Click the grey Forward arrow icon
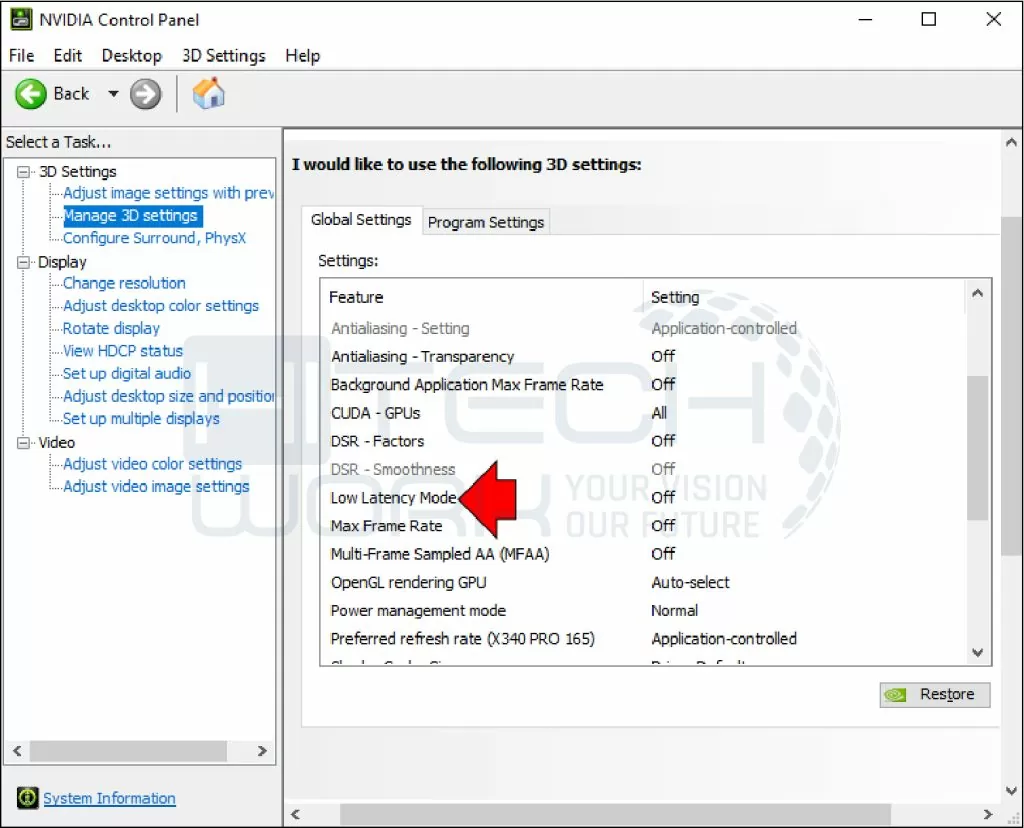Image resolution: width=1024 pixels, height=828 pixels. tap(145, 94)
